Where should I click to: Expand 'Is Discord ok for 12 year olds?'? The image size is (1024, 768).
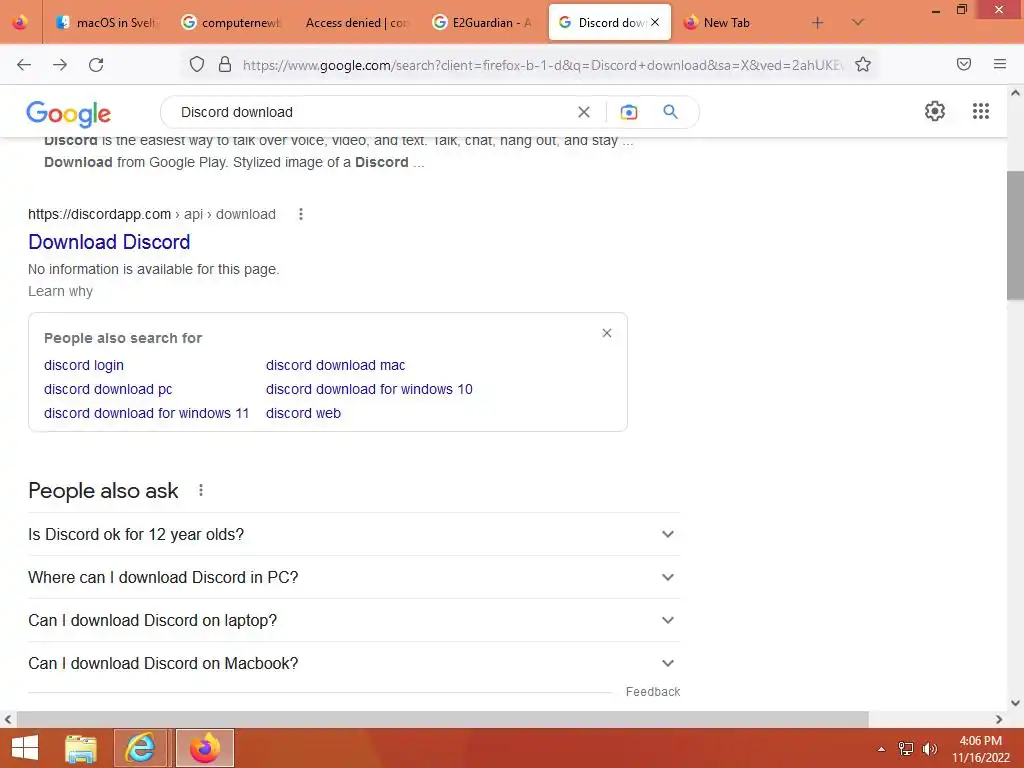point(354,534)
